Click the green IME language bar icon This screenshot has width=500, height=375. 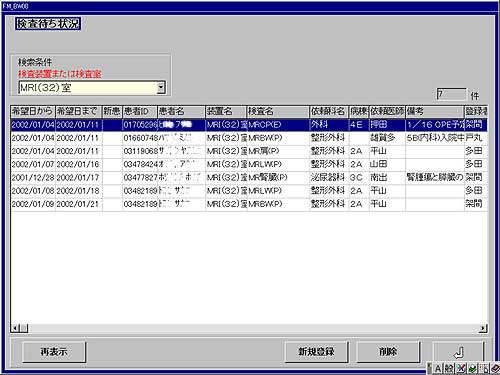[472, 368]
